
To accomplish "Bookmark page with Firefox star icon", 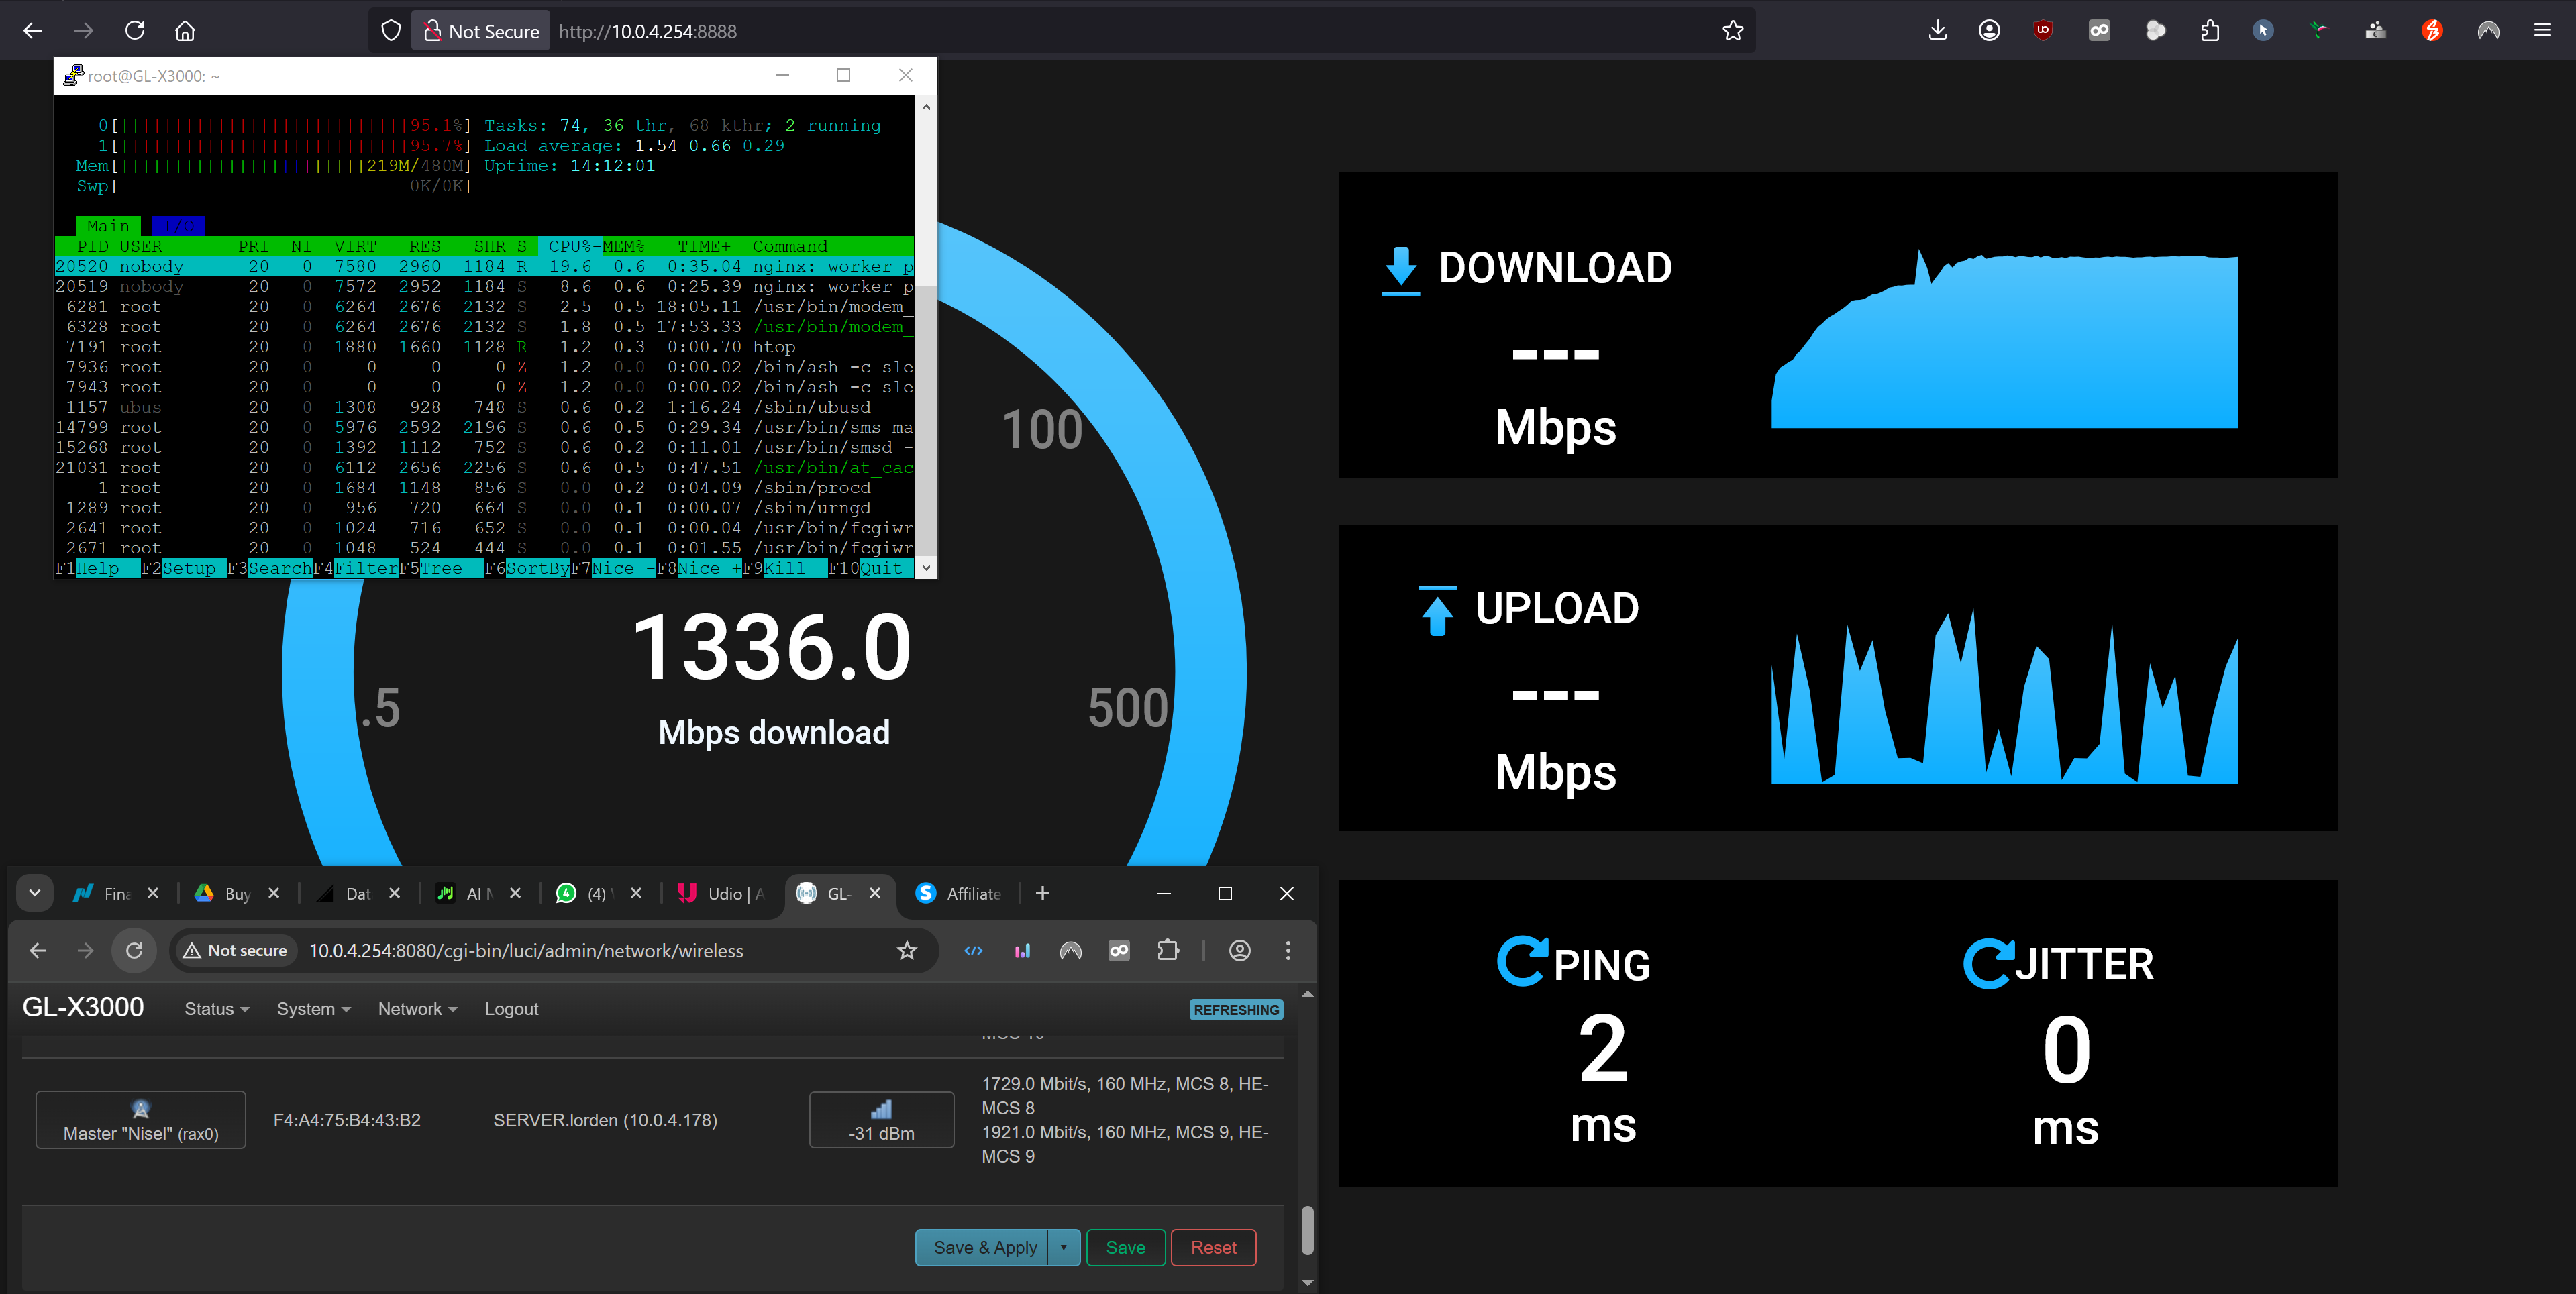I will click(x=1733, y=31).
